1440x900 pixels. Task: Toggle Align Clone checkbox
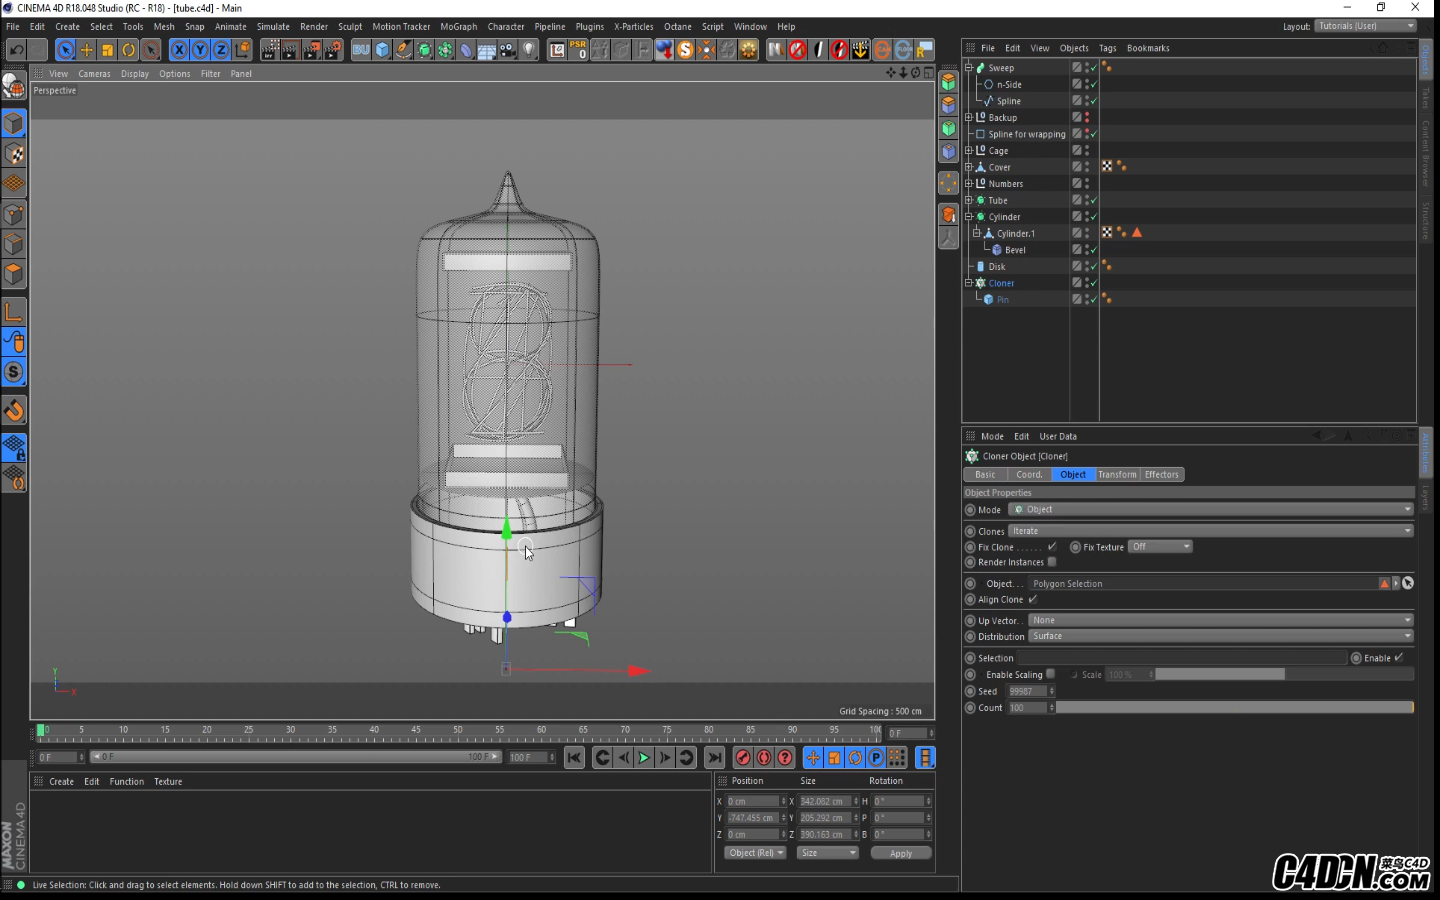click(1033, 599)
